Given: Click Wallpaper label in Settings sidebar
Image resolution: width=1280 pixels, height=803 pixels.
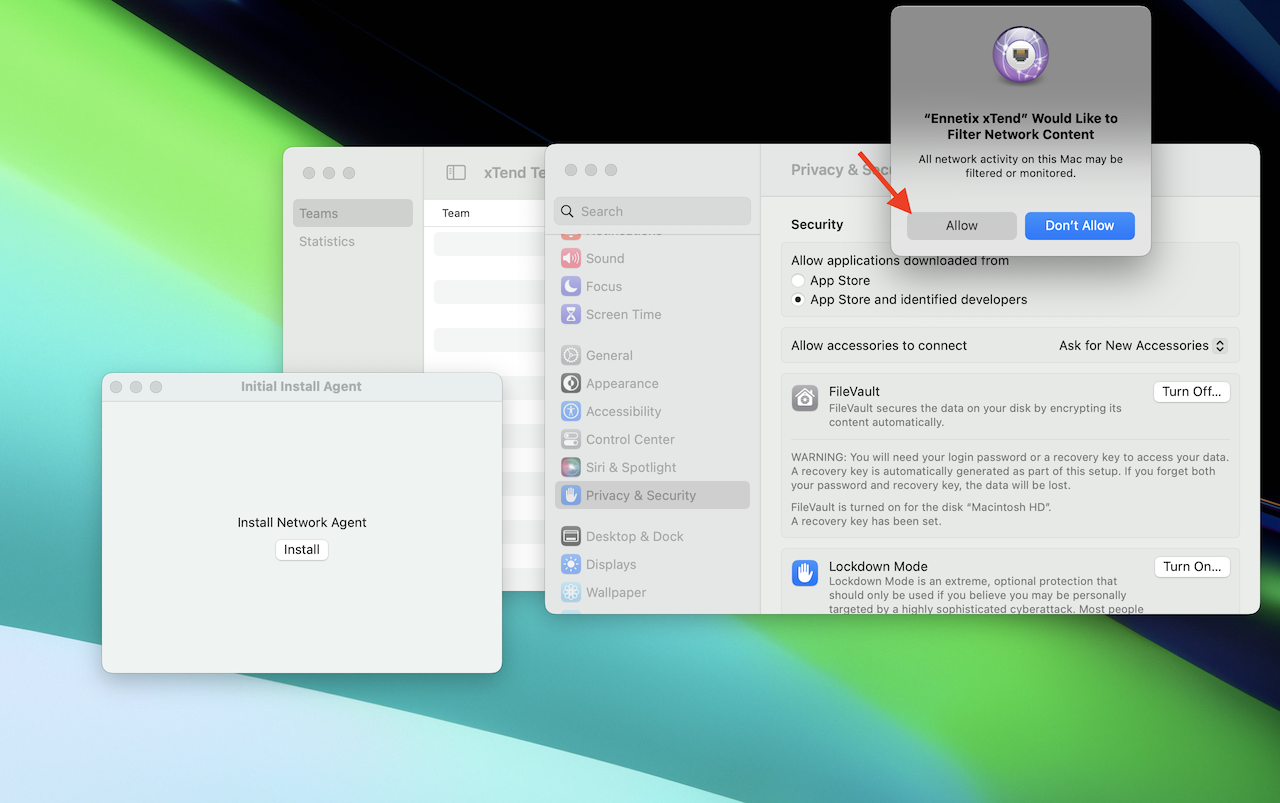Looking at the screenshot, I should (616, 592).
